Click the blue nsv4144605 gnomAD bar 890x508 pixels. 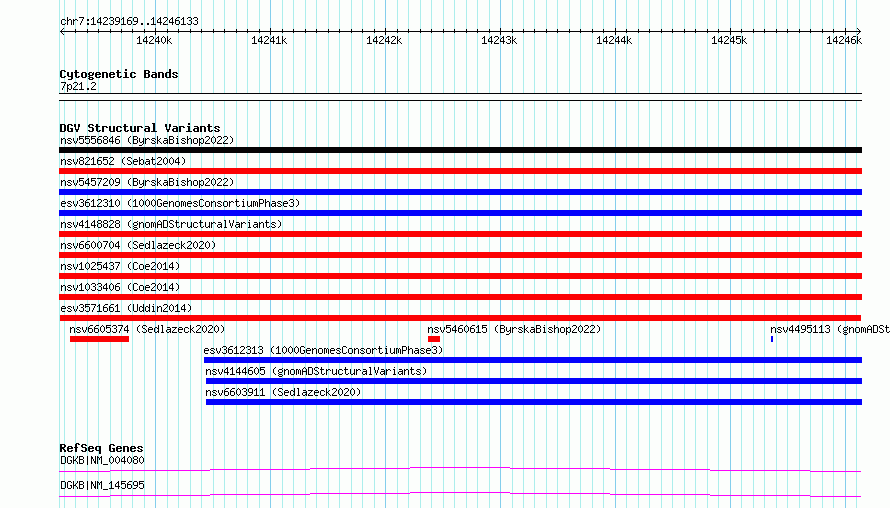point(534,381)
